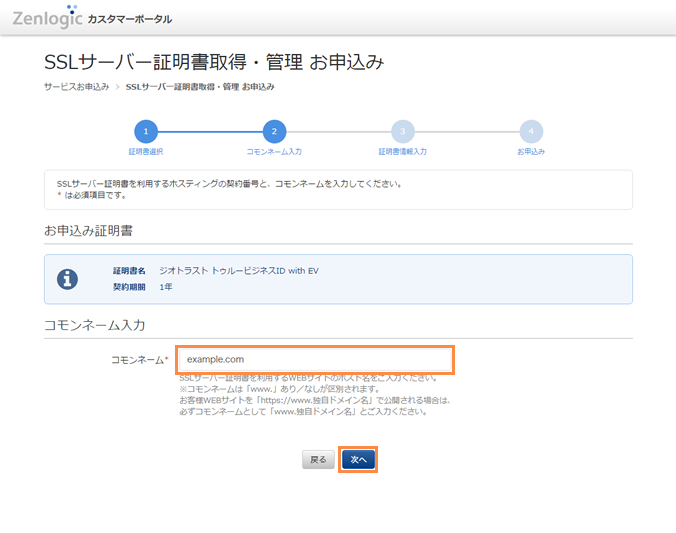Select step 3 circle 証明書情報入力
Viewport: 676px width, 533px height.
point(403,131)
